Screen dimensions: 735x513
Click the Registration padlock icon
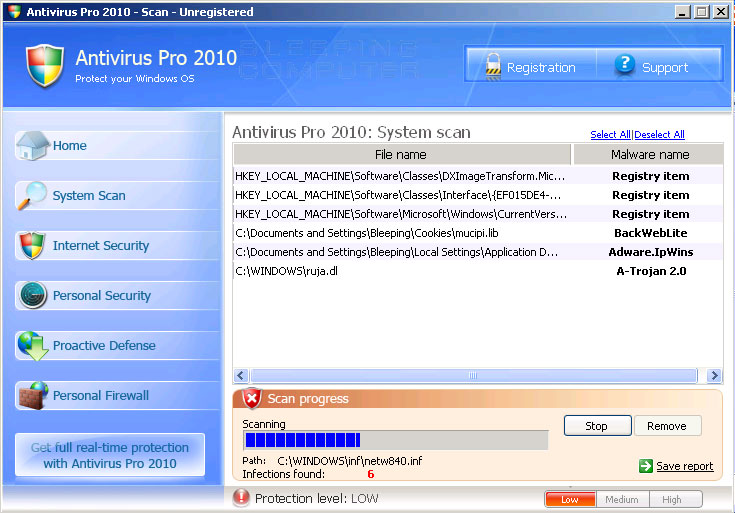493,66
